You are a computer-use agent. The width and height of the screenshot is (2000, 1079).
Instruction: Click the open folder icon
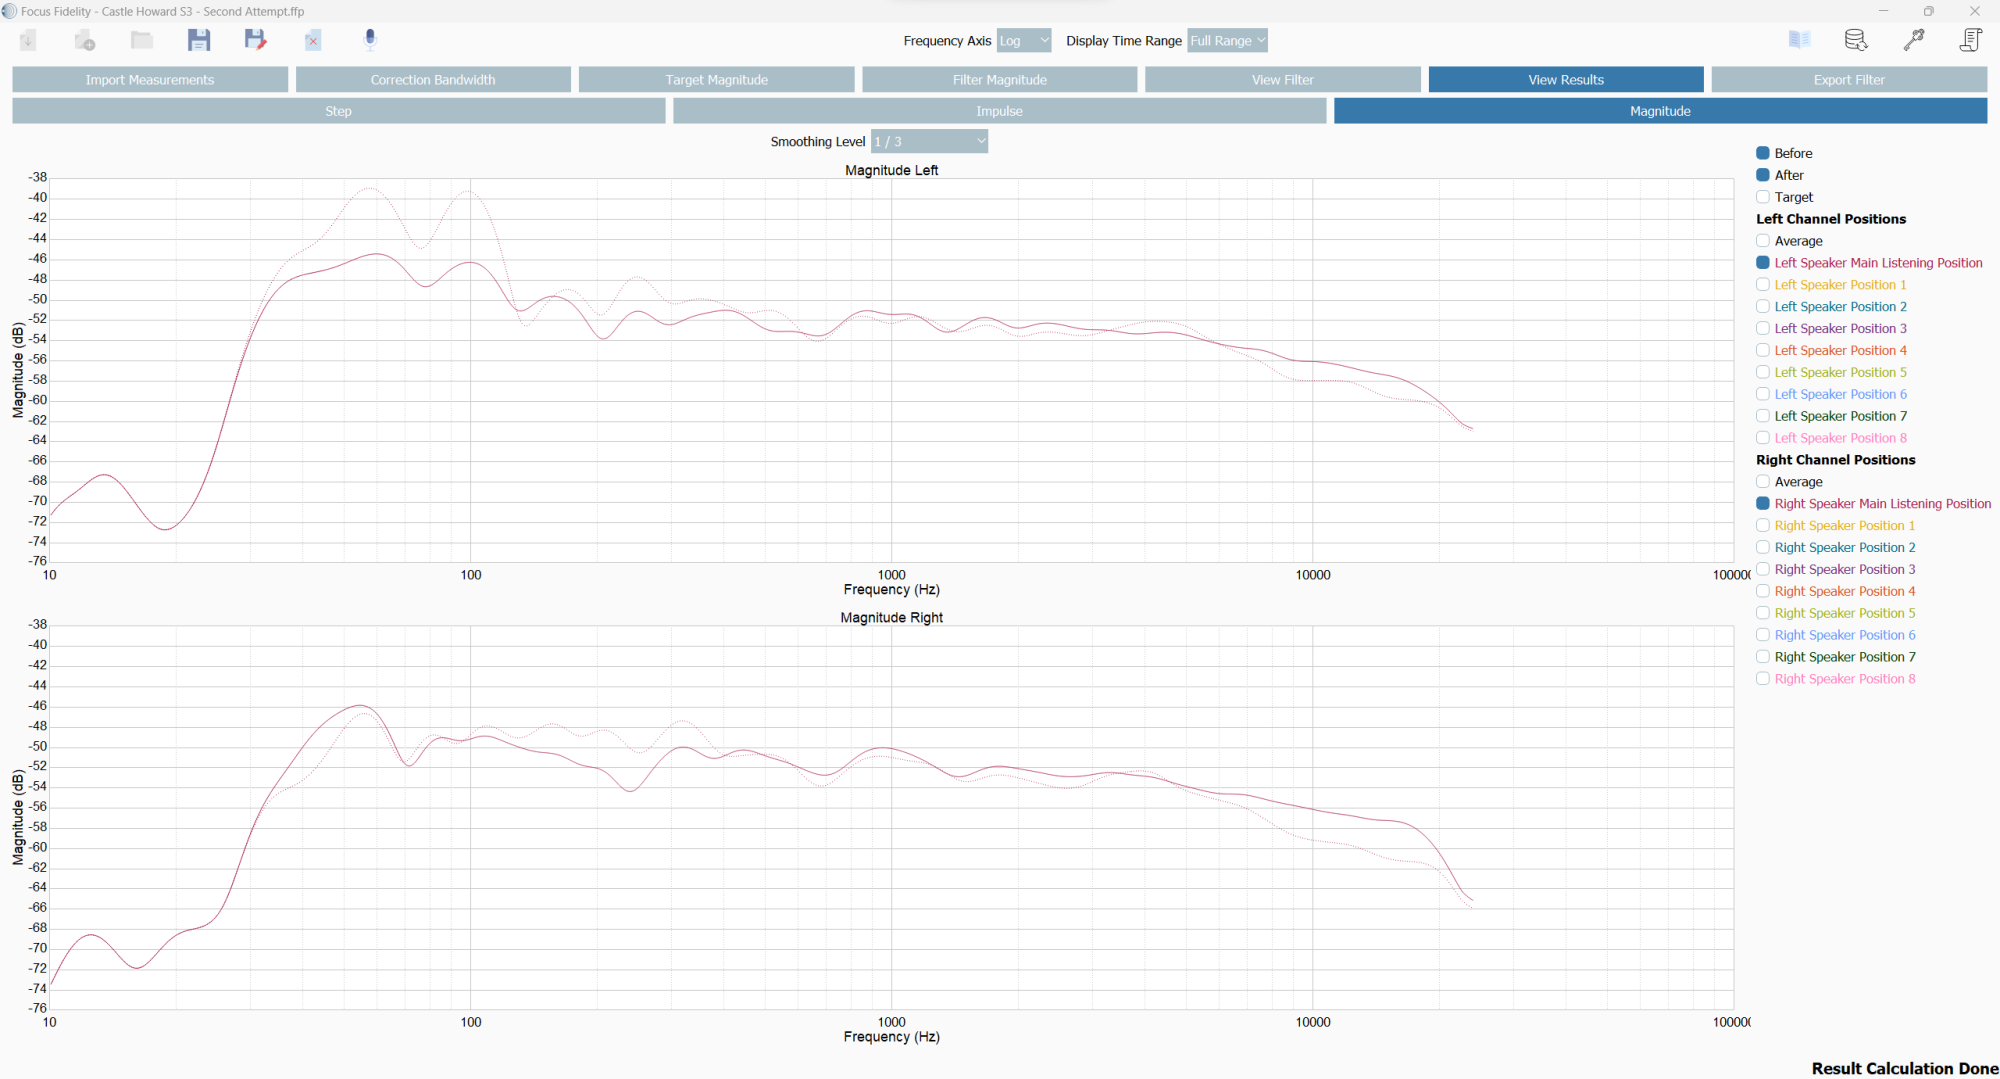(142, 40)
